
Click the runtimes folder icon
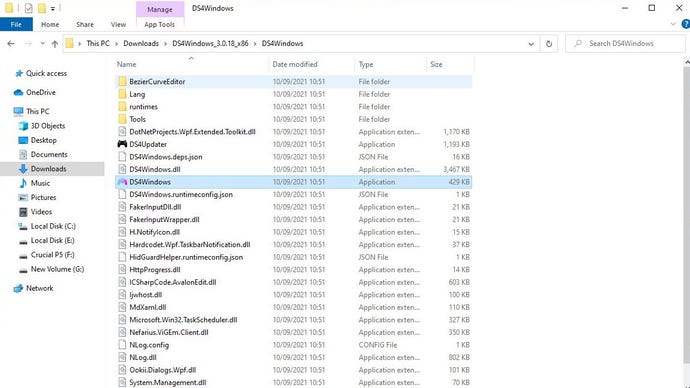pyautogui.click(x=122, y=106)
